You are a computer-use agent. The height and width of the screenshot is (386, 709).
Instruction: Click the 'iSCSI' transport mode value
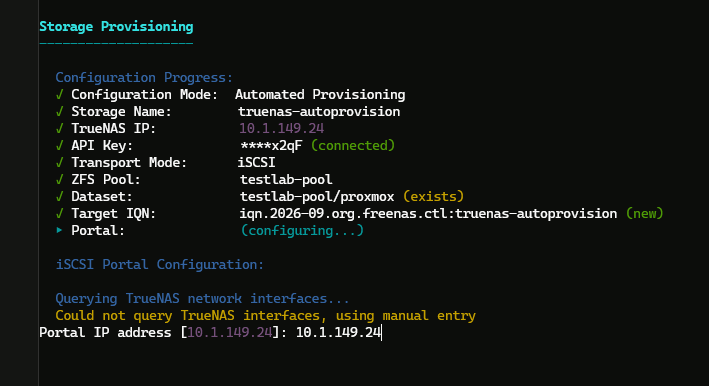(256, 163)
